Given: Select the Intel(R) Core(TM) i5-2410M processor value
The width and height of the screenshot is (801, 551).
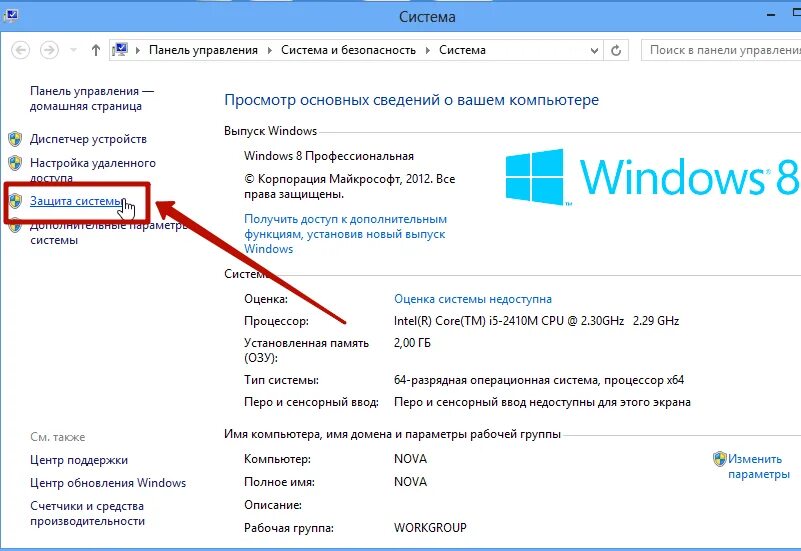Looking at the screenshot, I should click(x=536, y=321).
